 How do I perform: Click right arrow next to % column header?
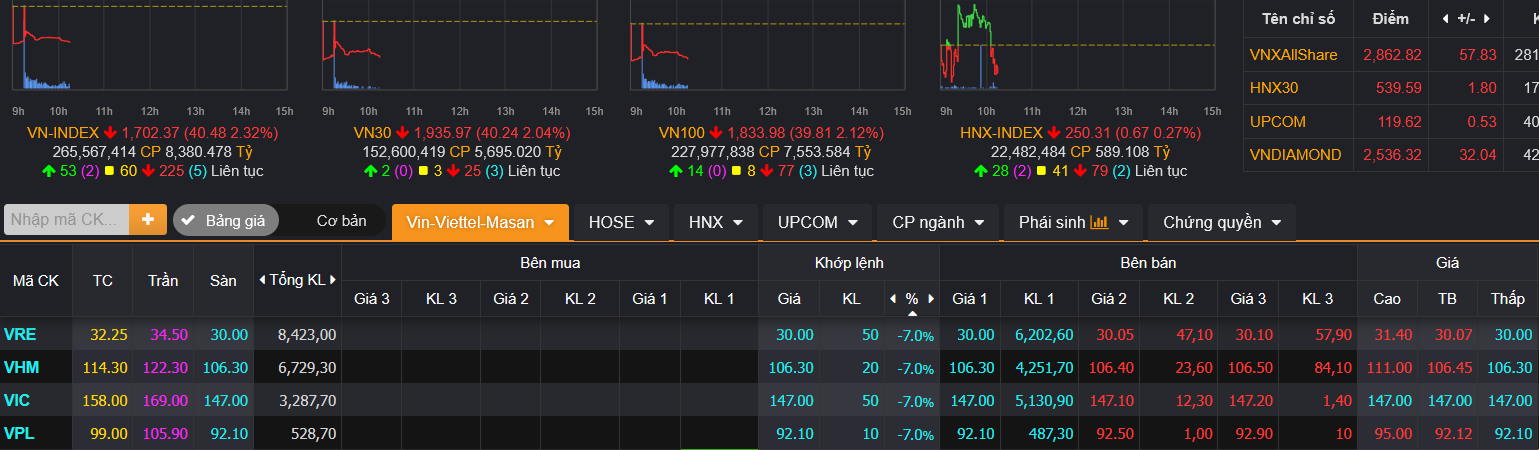(930, 298)
